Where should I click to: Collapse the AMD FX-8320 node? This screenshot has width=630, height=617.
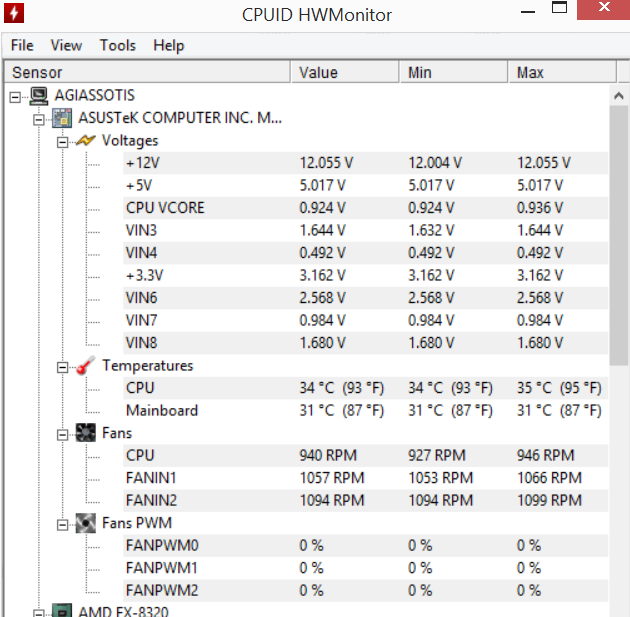(x=39, y=613)
